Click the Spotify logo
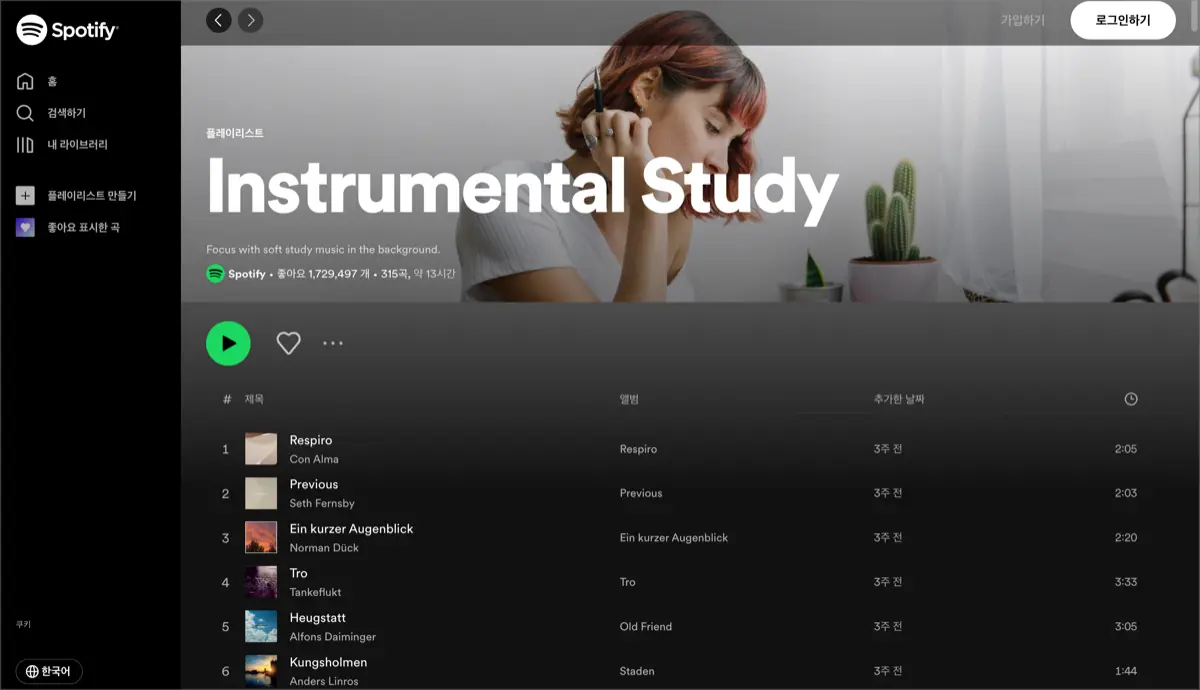The width and height of the screenshot is (1200, 690). (x=65, y=30)
